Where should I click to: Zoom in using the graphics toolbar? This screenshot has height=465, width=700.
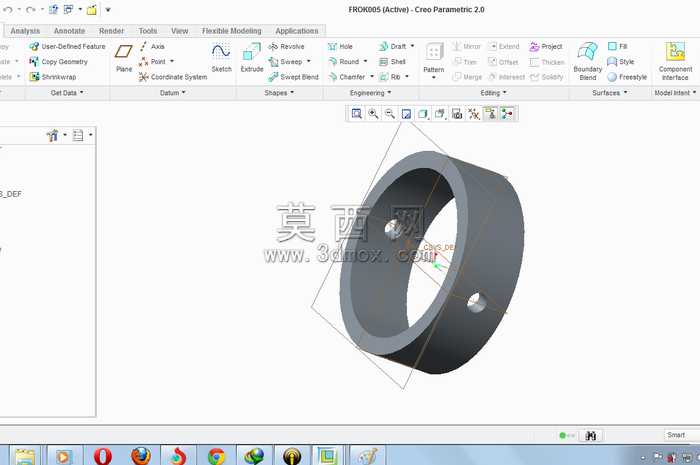coord(373,114)
